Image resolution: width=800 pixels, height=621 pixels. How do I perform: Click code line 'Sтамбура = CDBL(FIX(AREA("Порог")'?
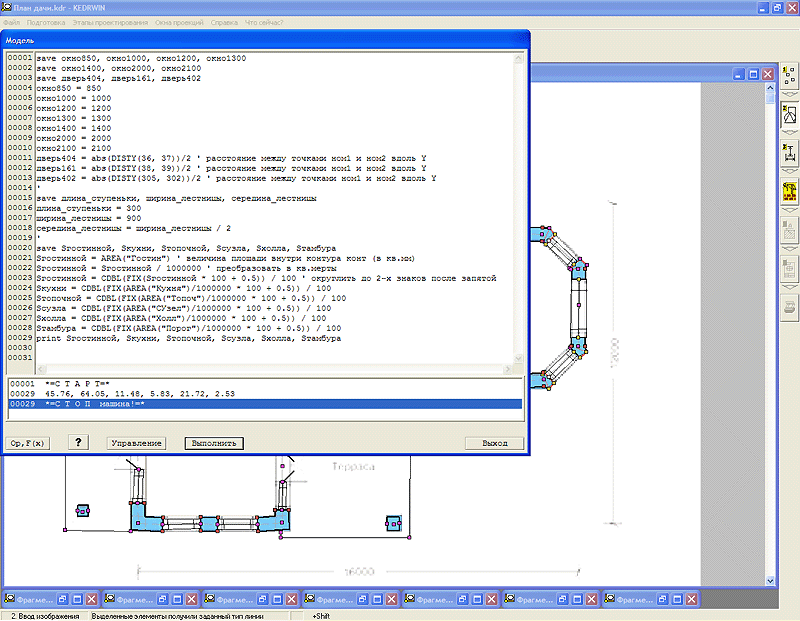point(189,328)
